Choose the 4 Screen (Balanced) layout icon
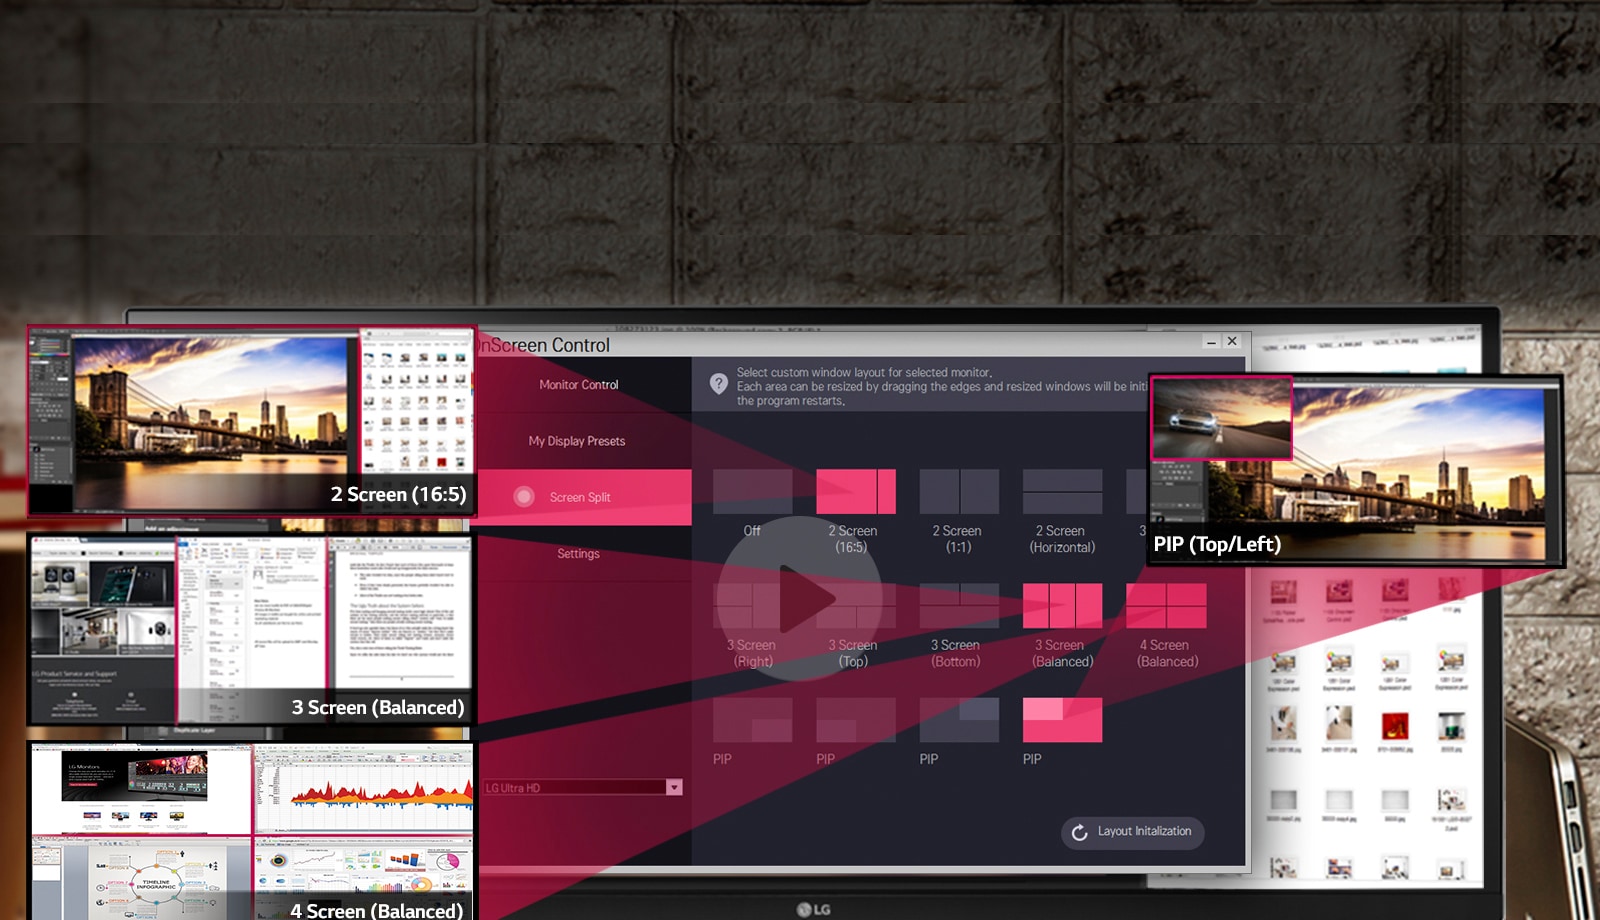1600x920 pixels. click(x=1166, y=605)
